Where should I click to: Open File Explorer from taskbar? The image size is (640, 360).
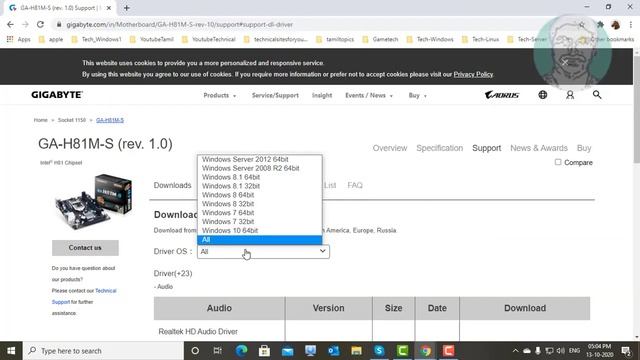point(356,351)
